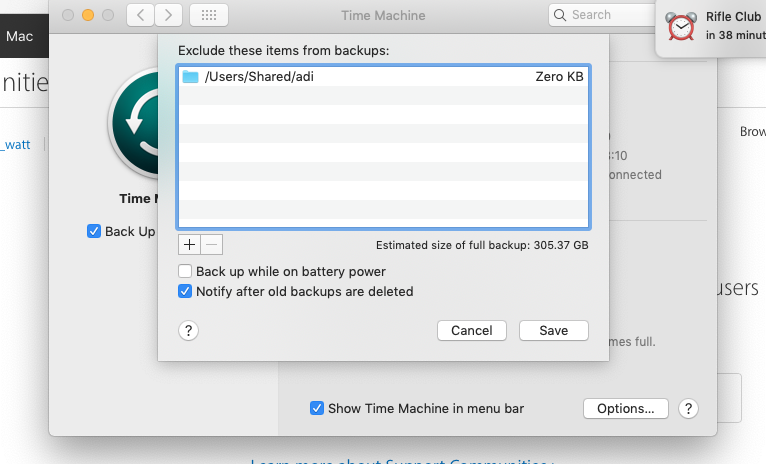Click the Mac tab in background window

pyautogui.click(x=20, y=36)
